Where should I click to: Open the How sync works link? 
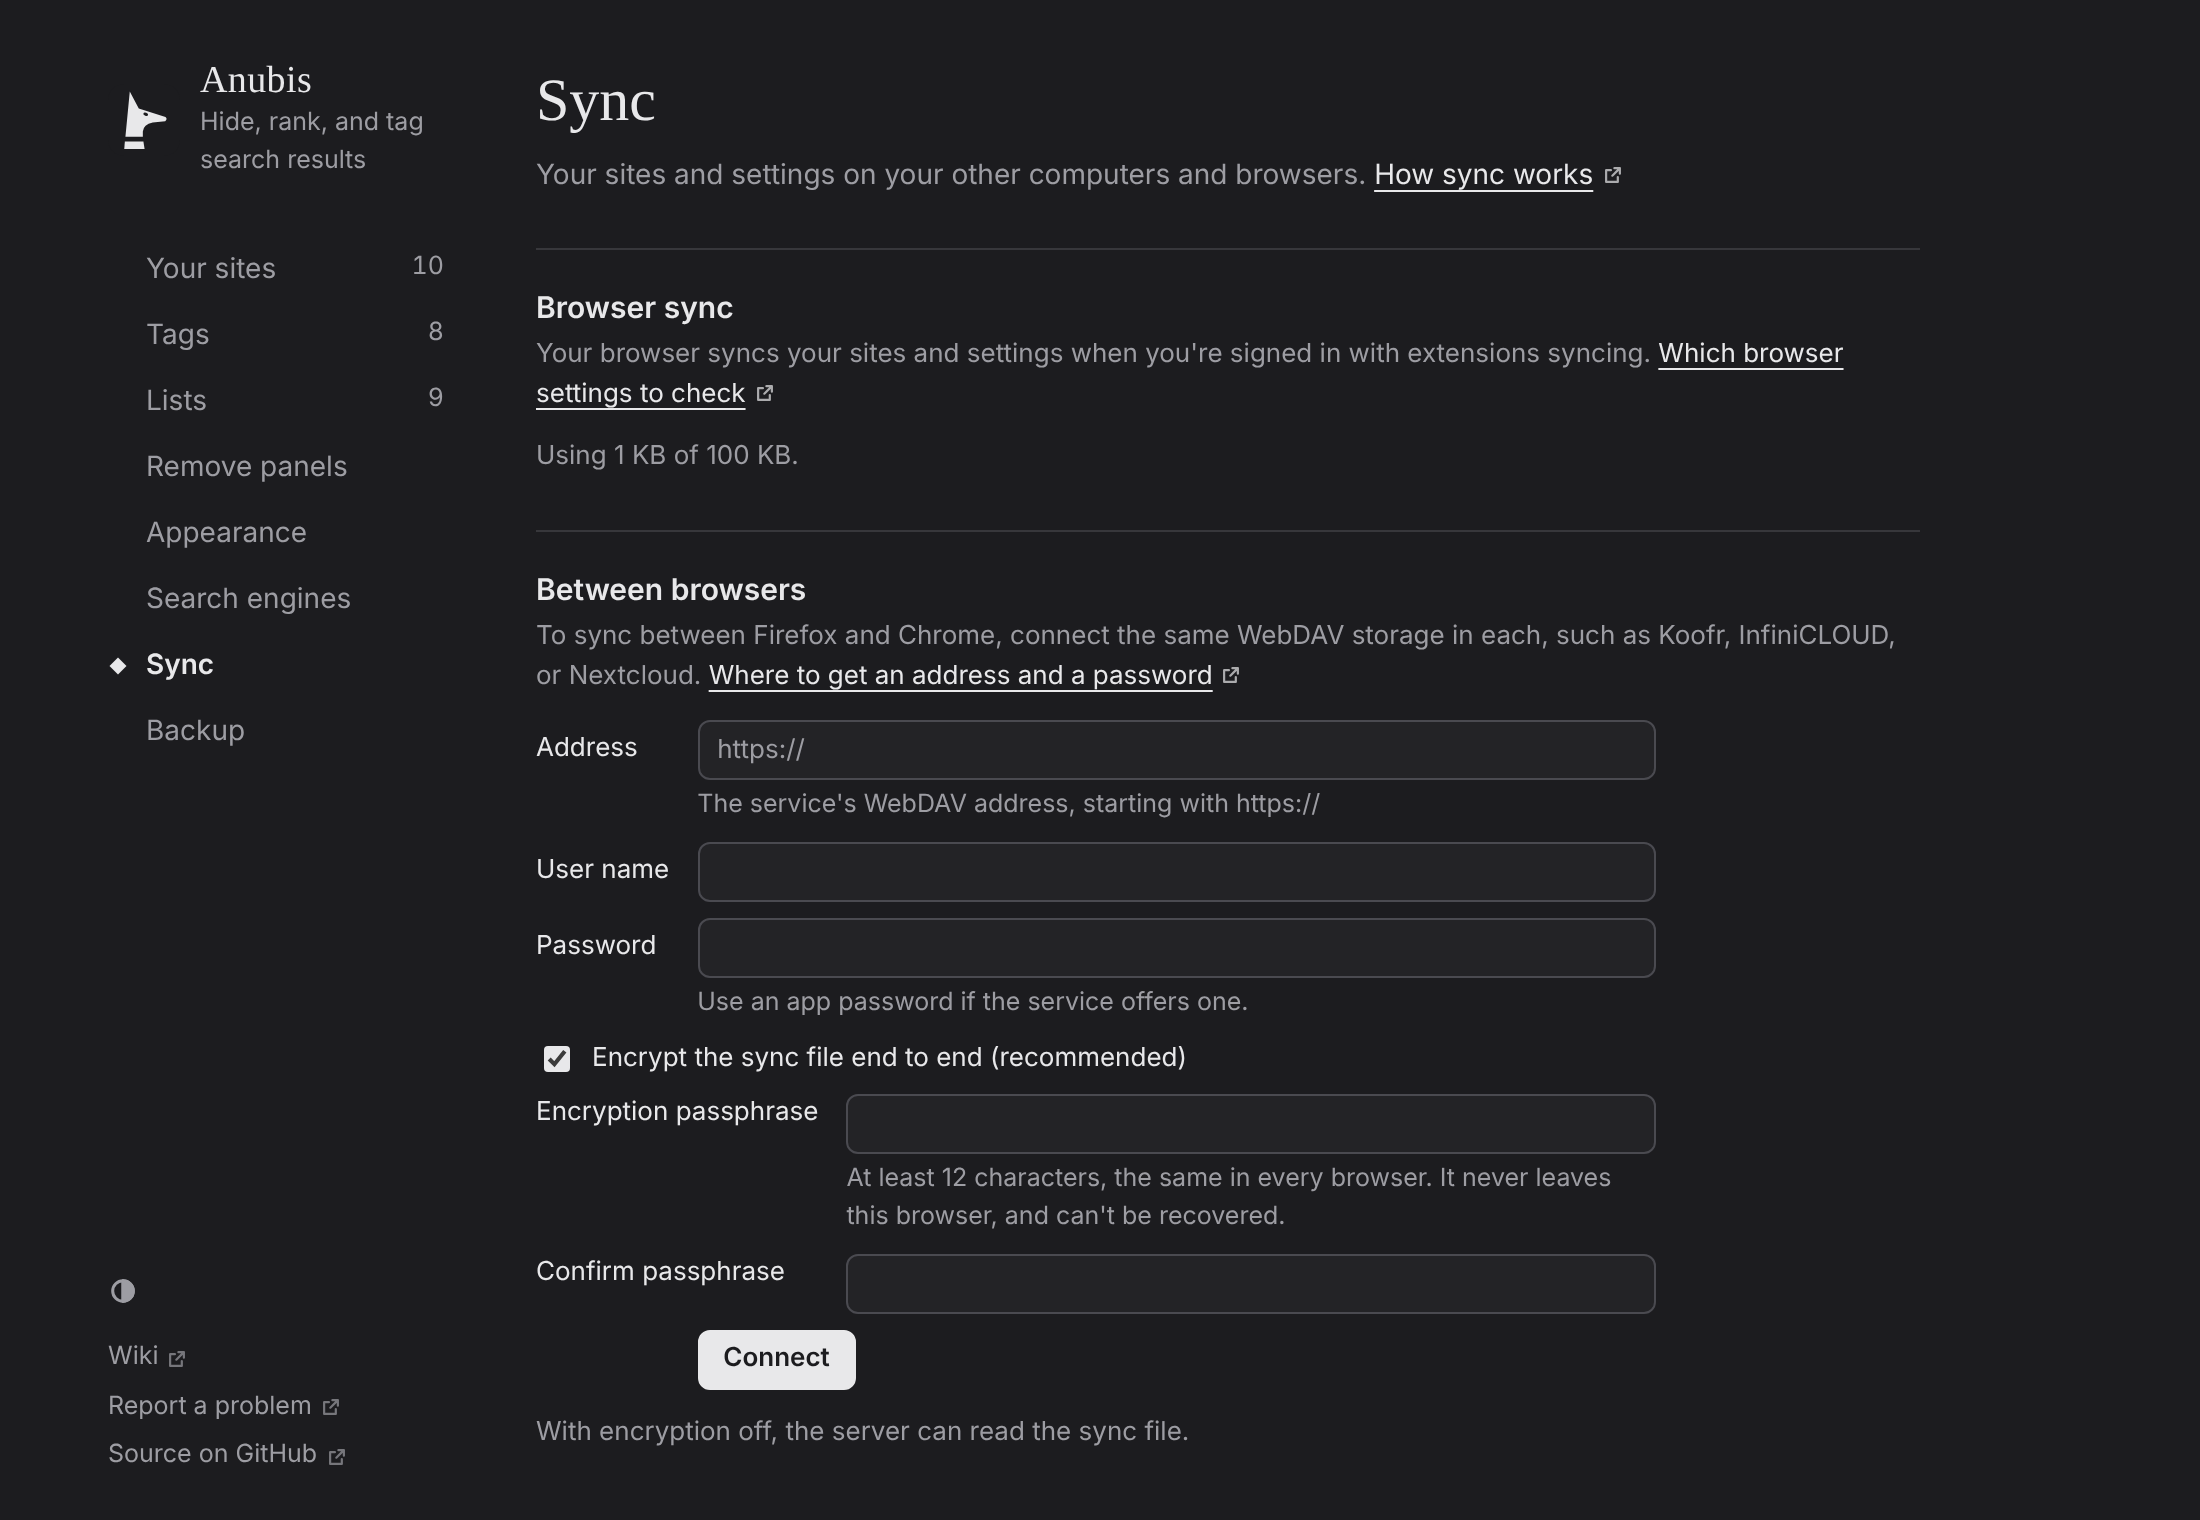[1483, 175]
